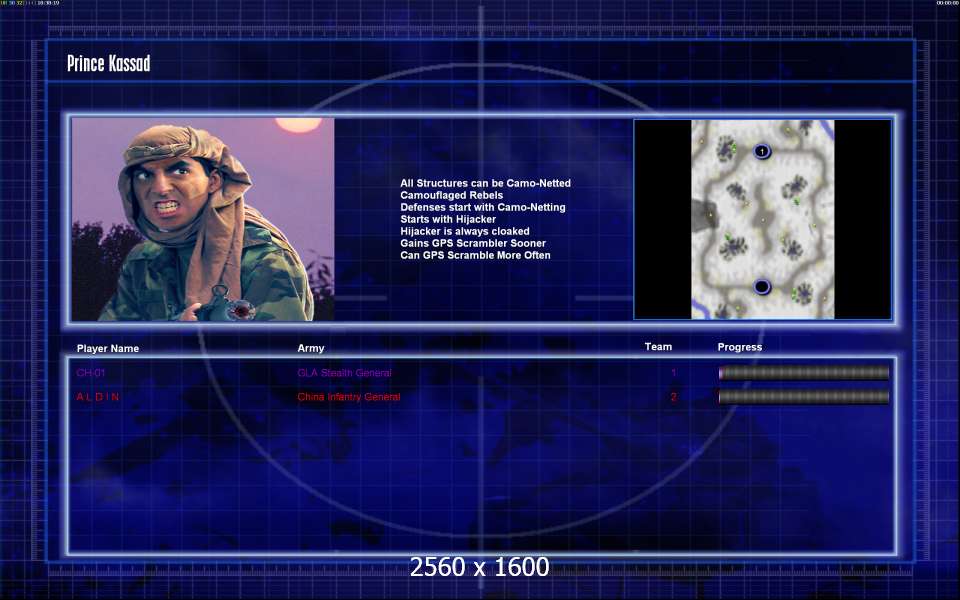Click the Prince Kassad title text
This screenshot has height=600, width=960.
[108, 64]
